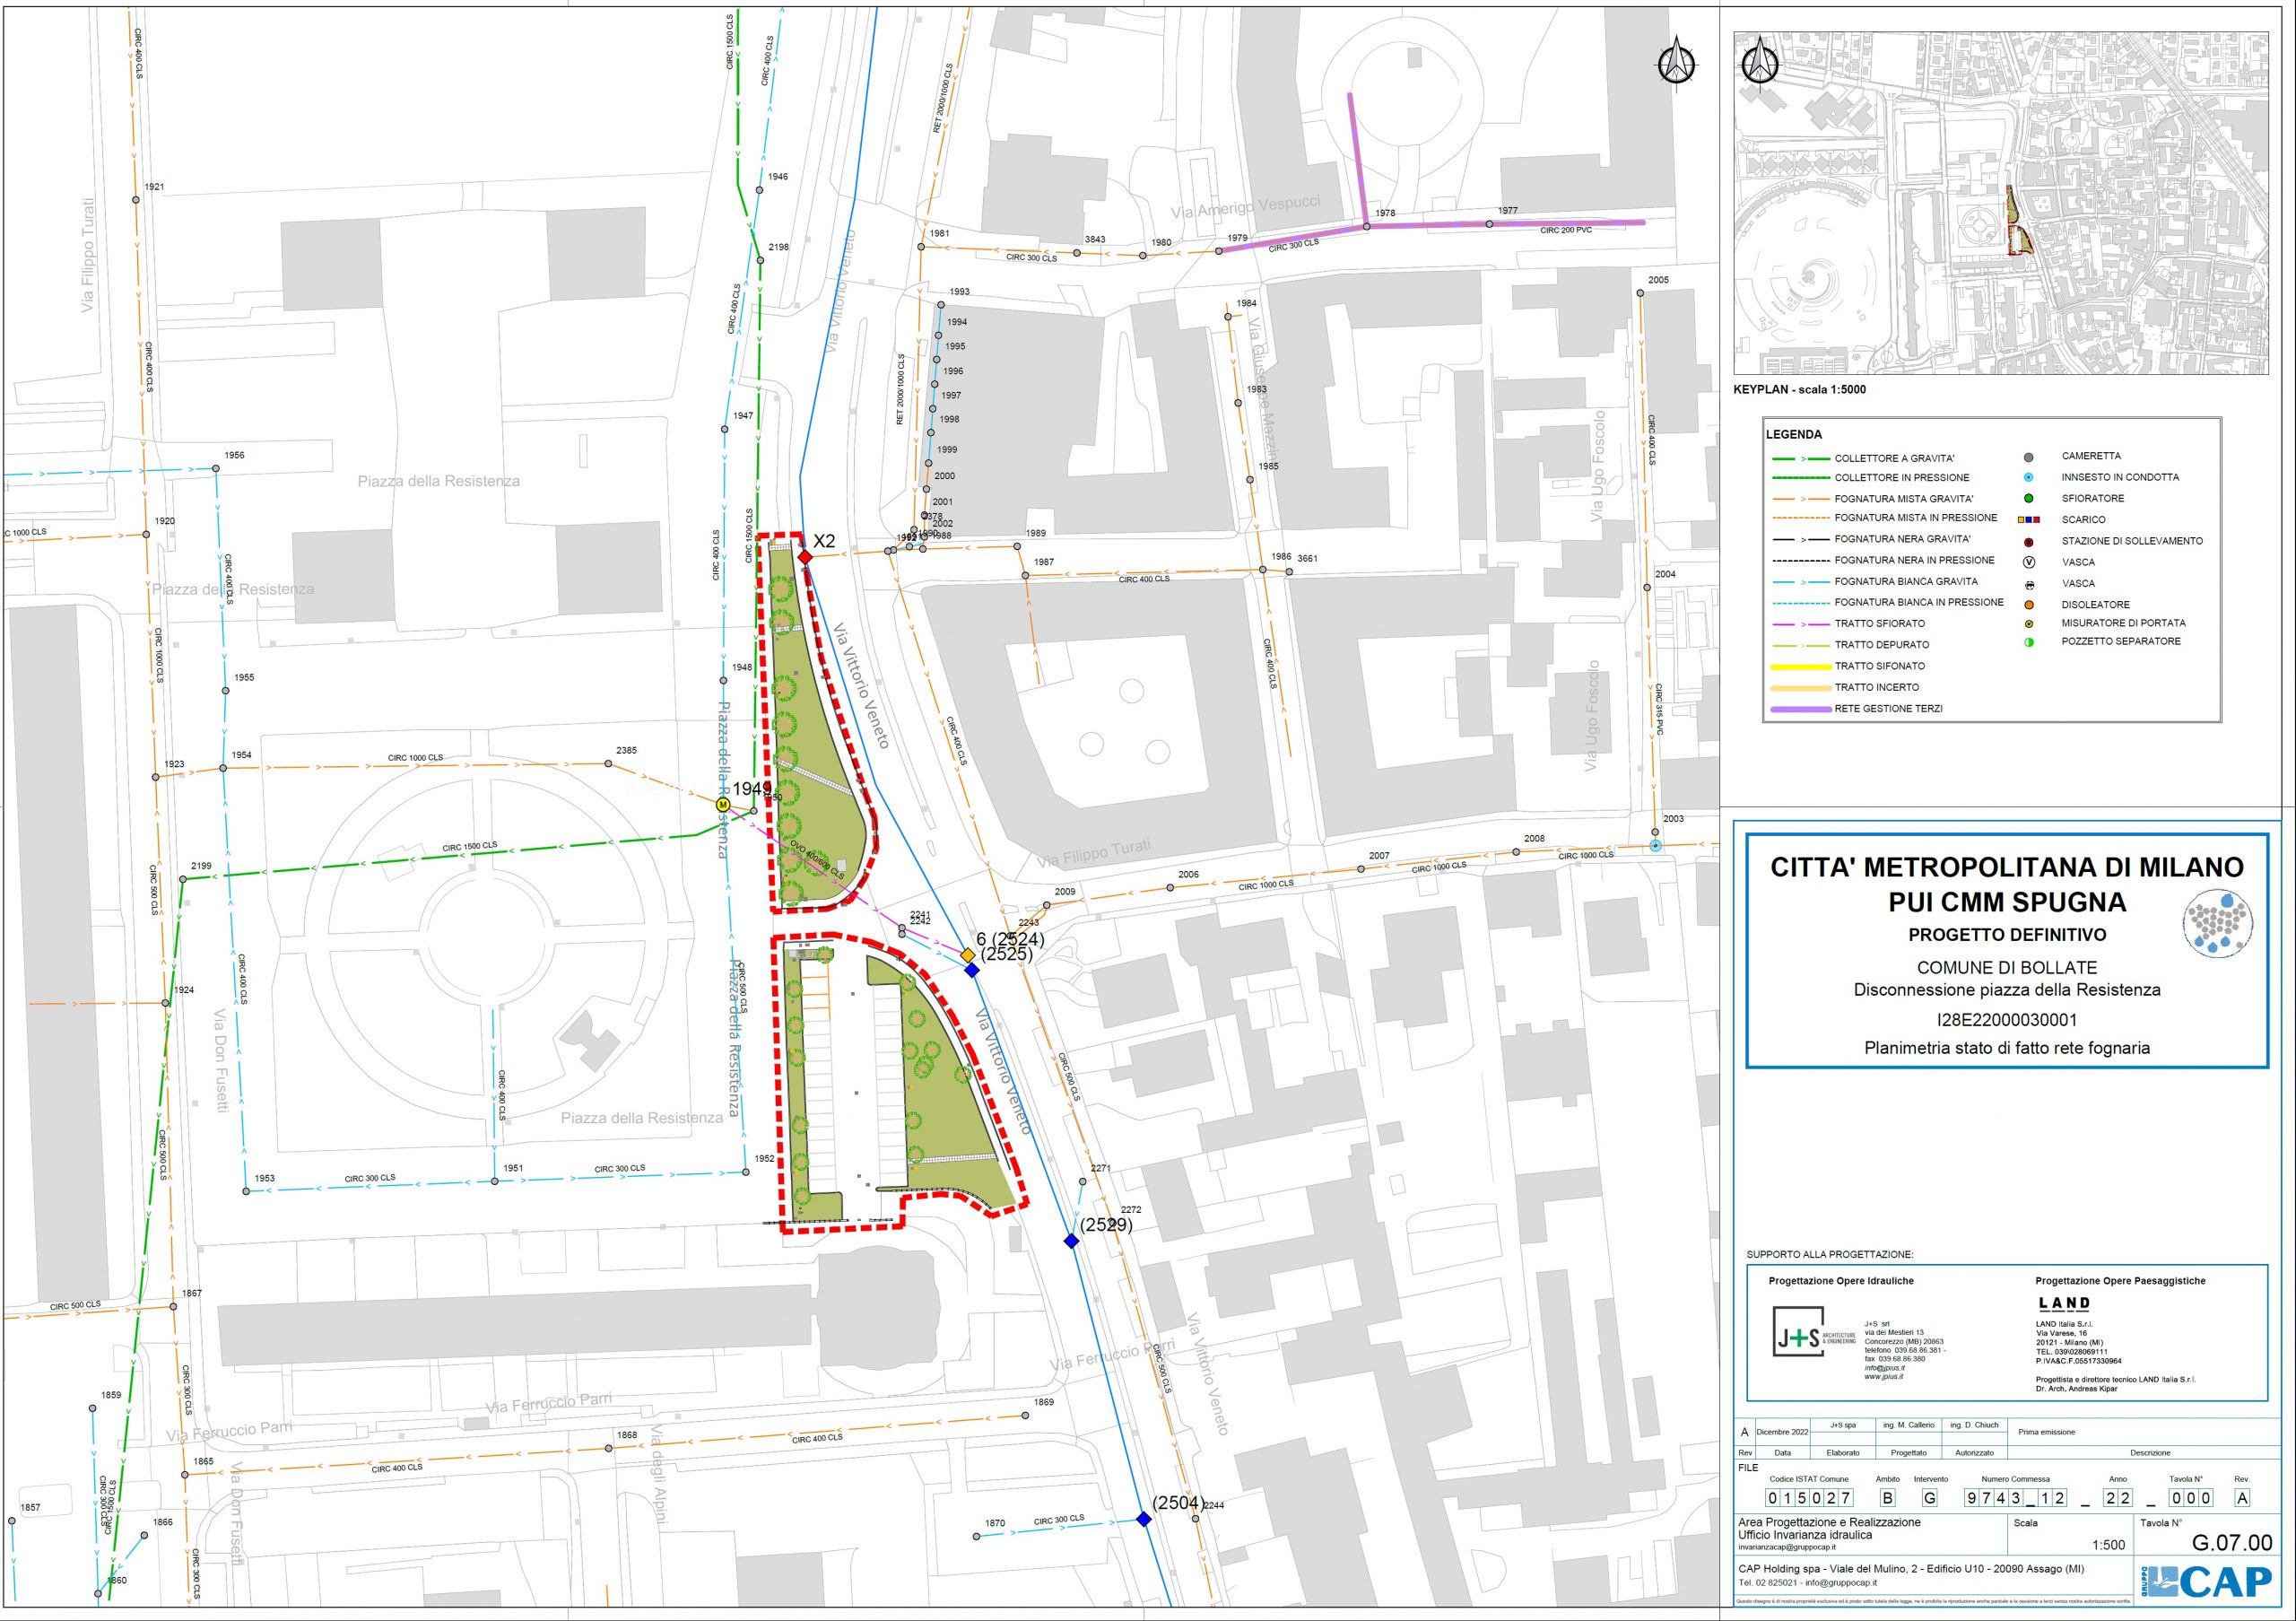Click the orange diamond marker 6 (2524)
The image size is (2296, 1621).
[968, 956]
